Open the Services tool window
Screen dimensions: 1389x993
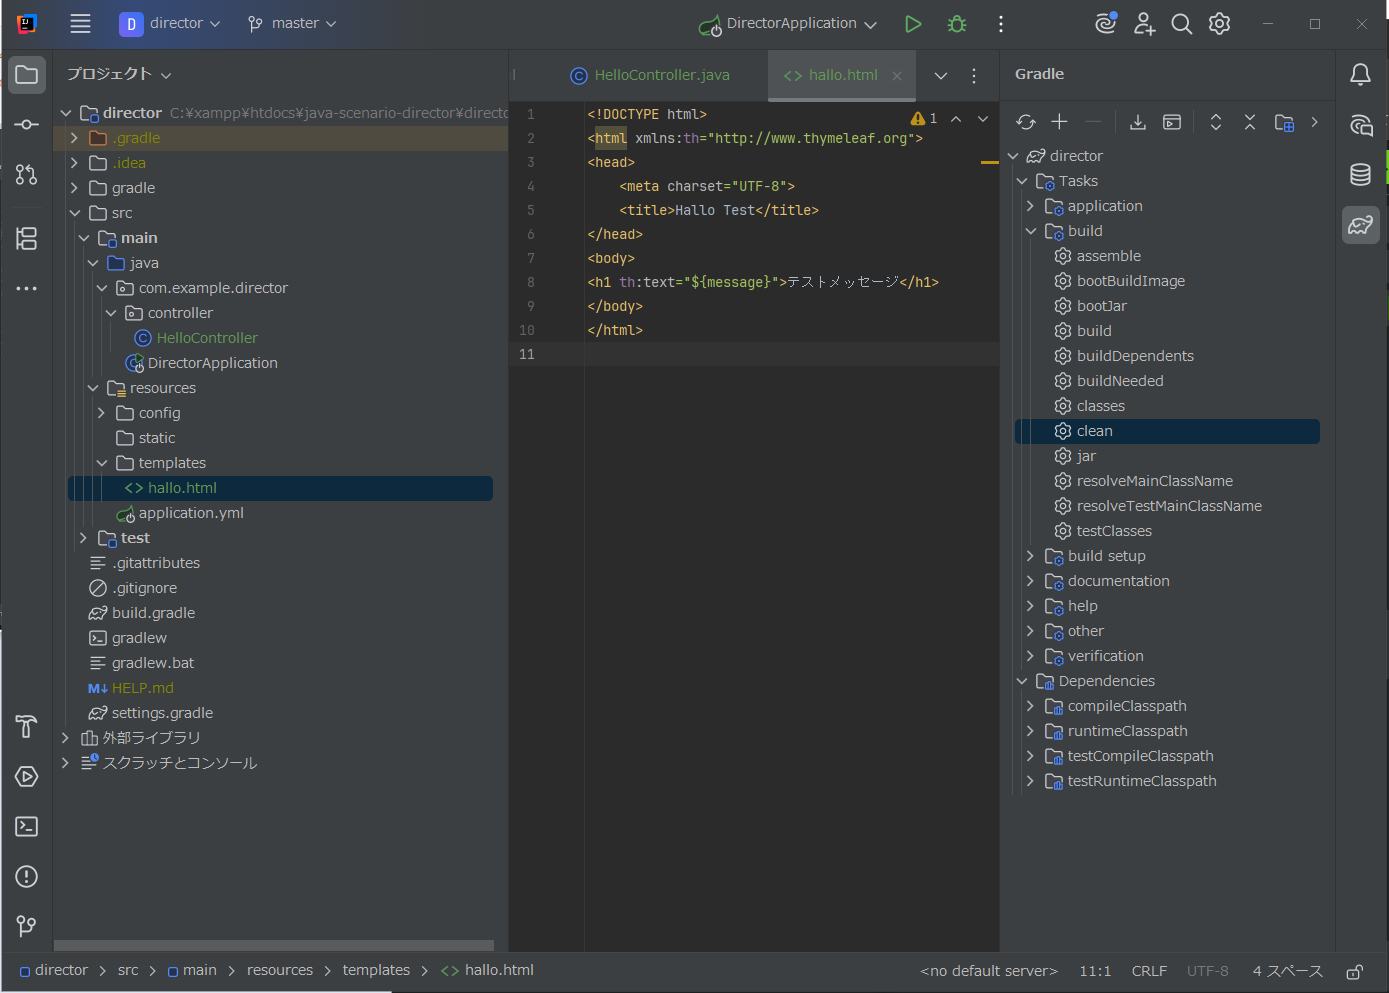[x=27, y=777]
